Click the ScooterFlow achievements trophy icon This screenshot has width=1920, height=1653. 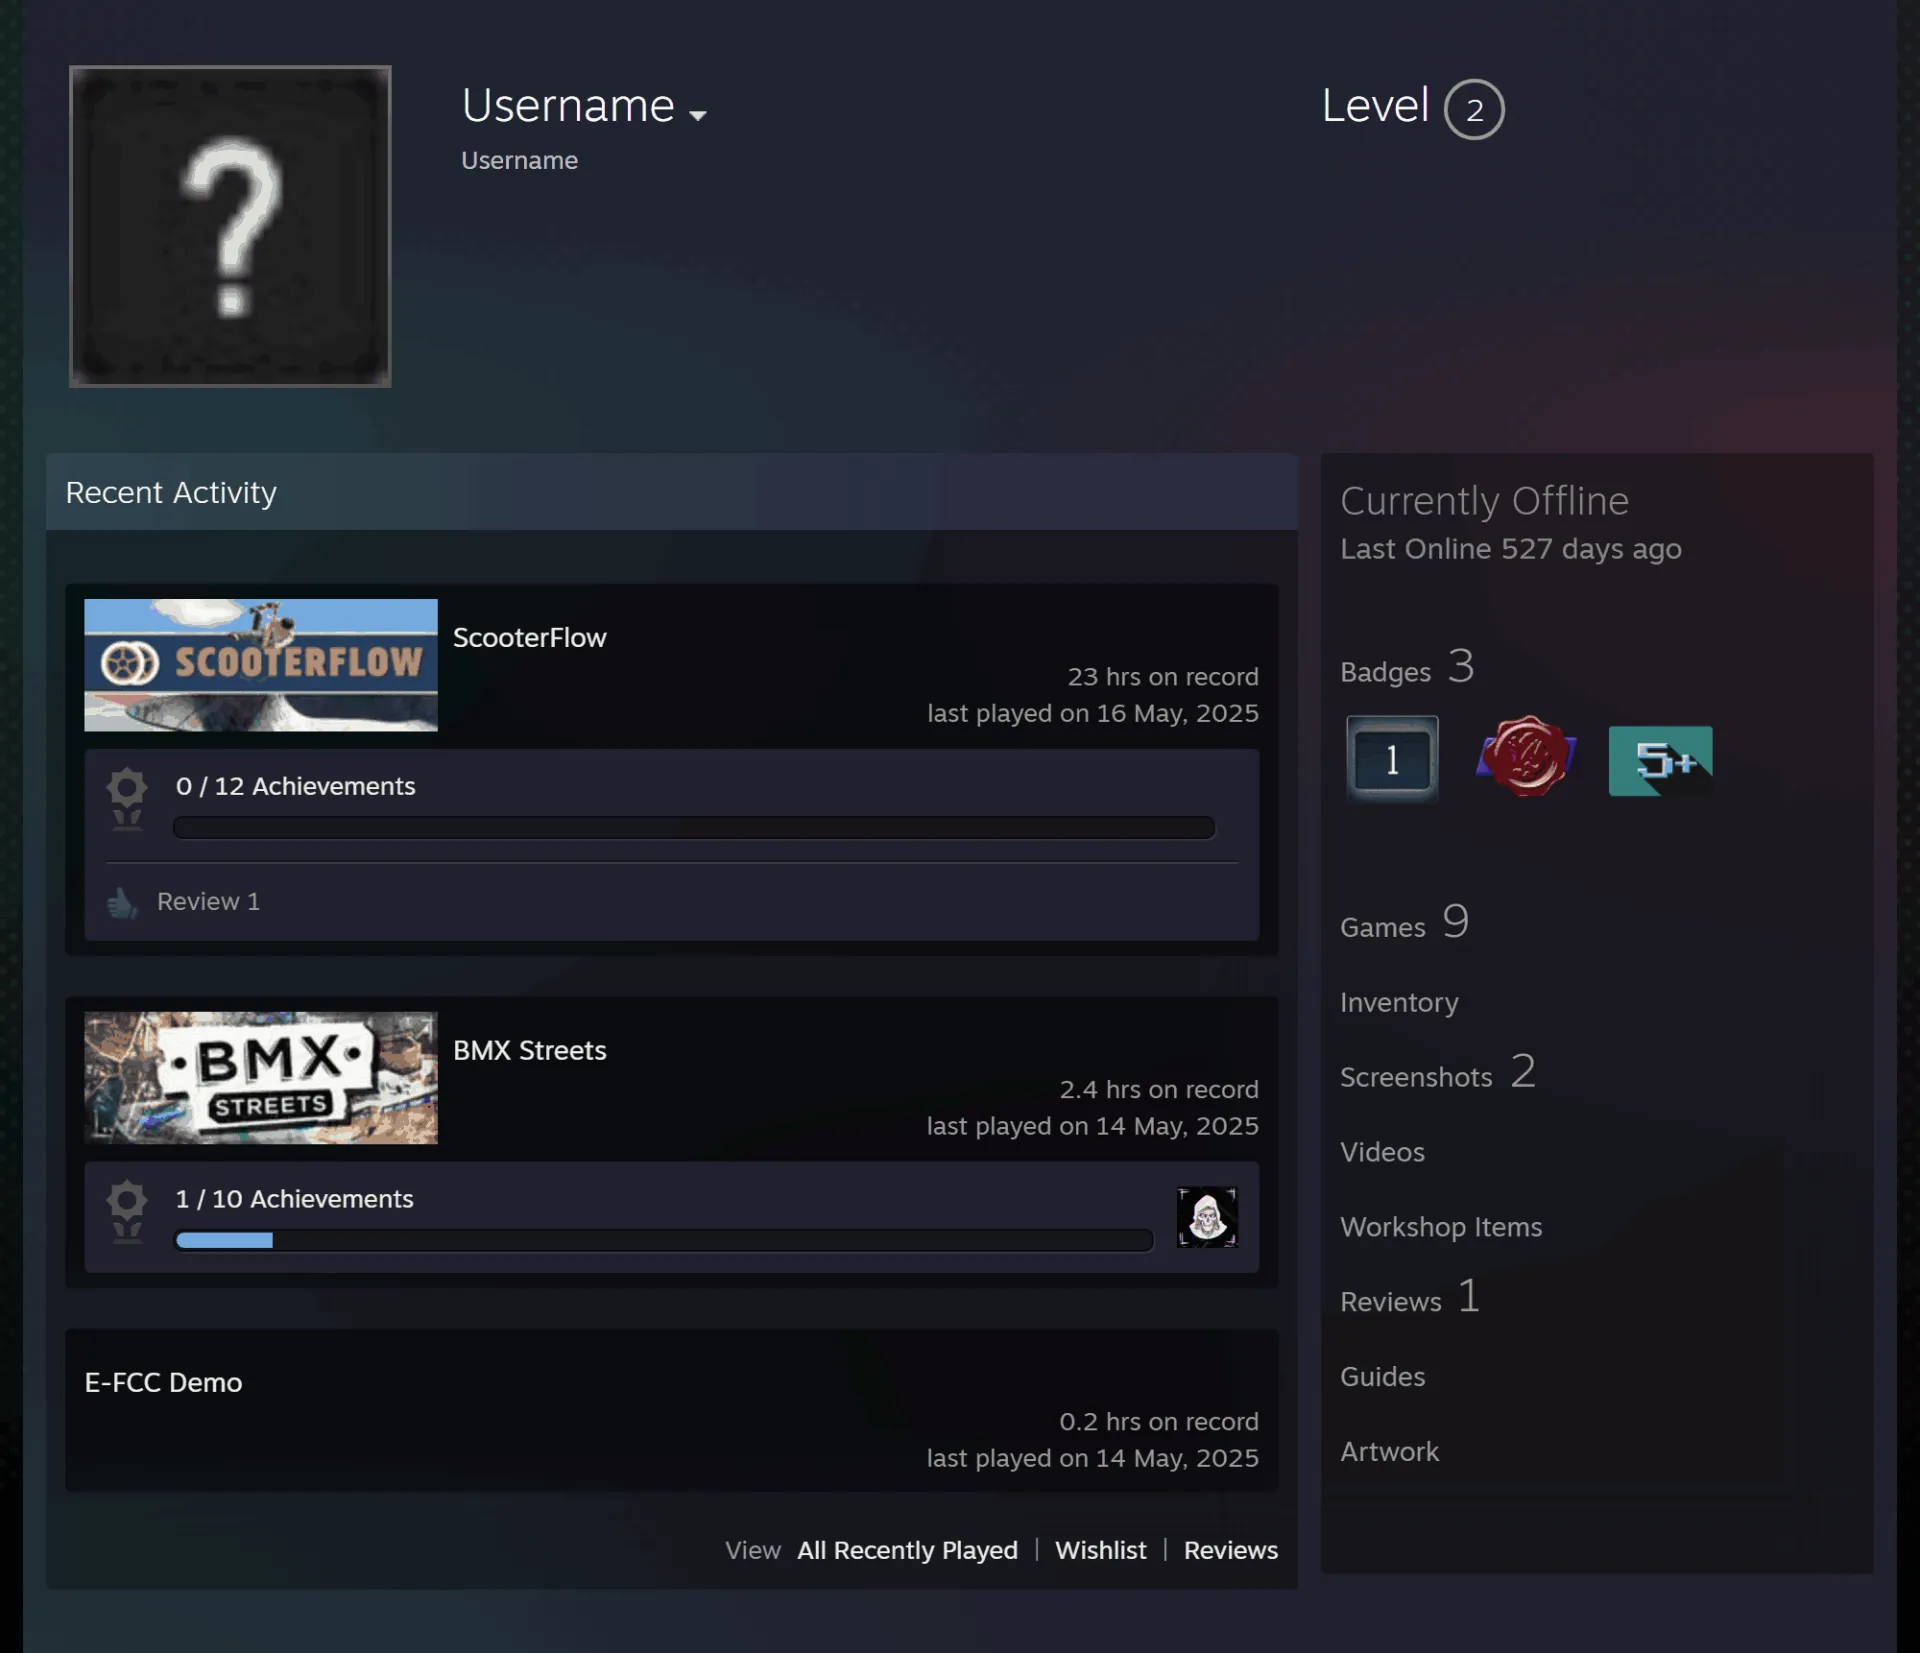pos(127,799)
